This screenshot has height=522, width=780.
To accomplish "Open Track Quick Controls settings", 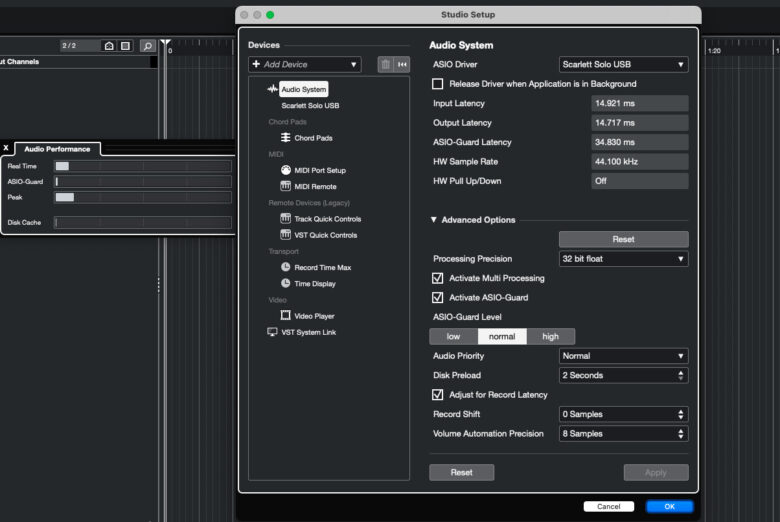I will [x=327, y=219].
